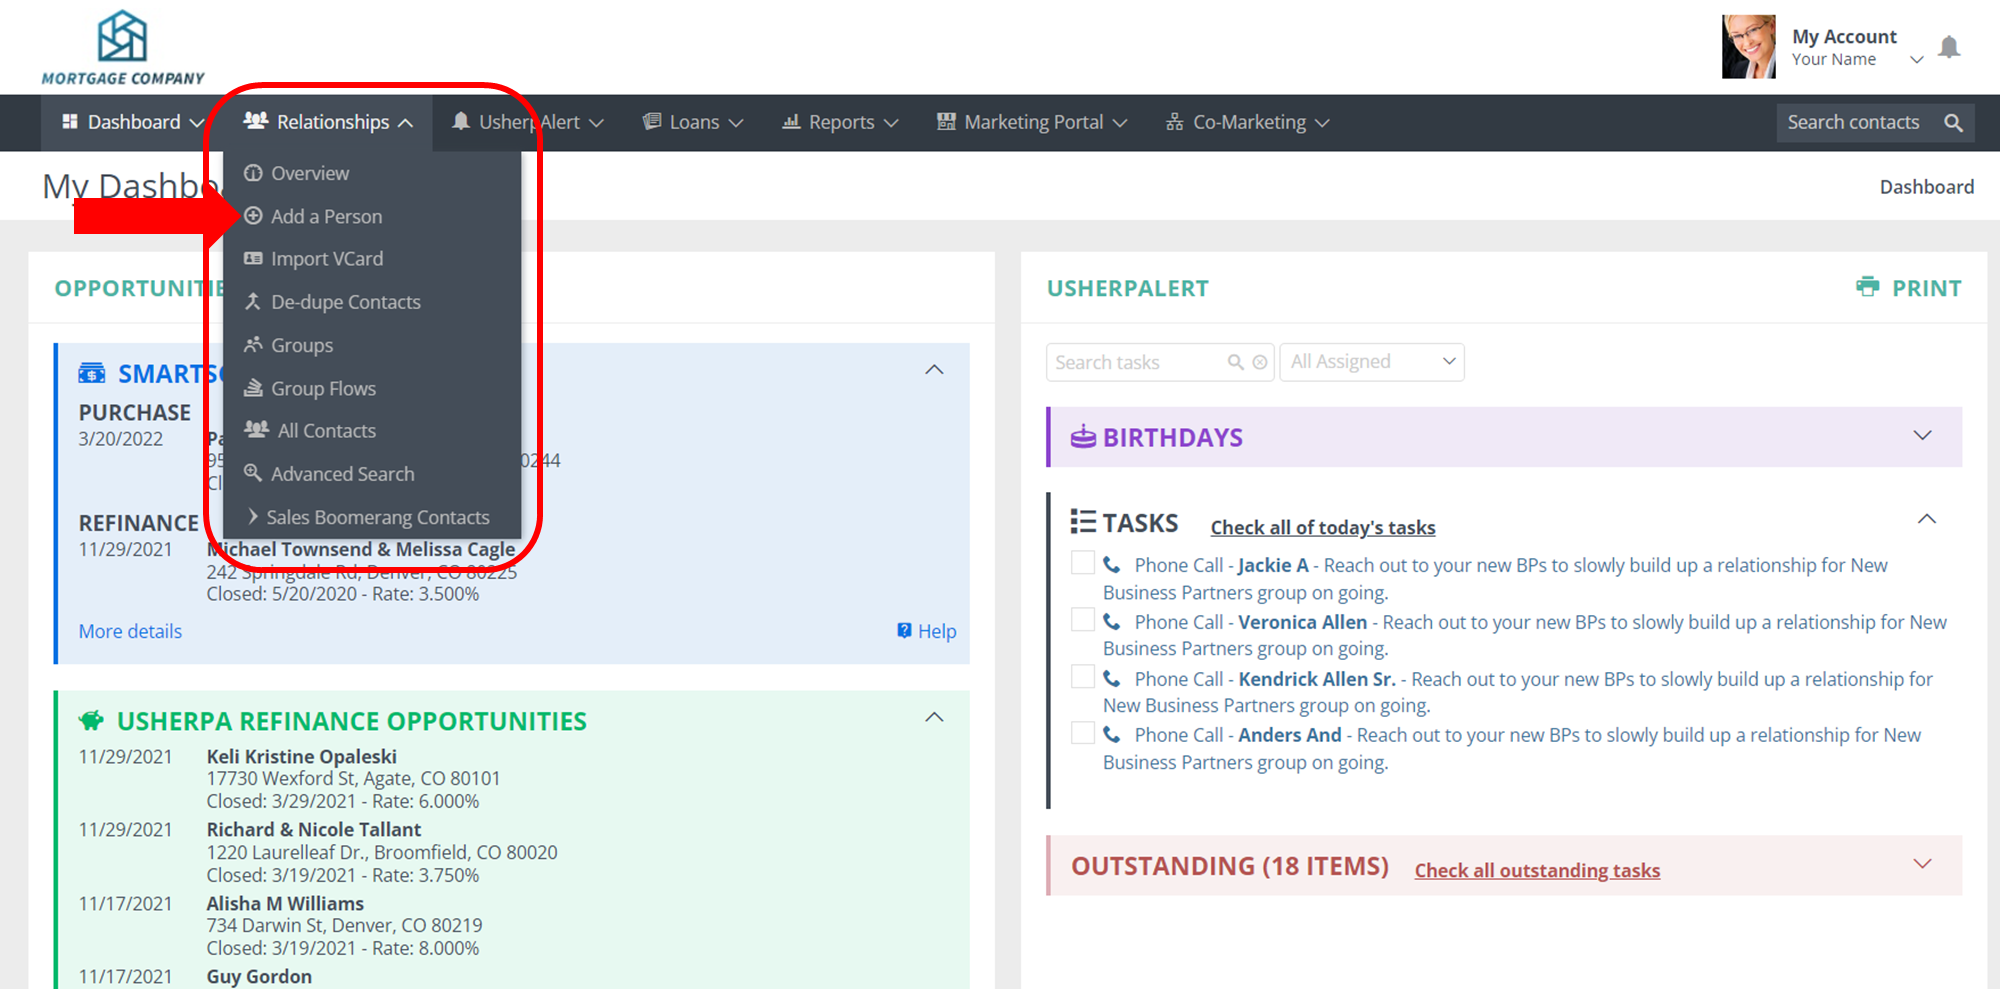Click the blue Help question icon
Screen dimensions: 2000x989
904,630
